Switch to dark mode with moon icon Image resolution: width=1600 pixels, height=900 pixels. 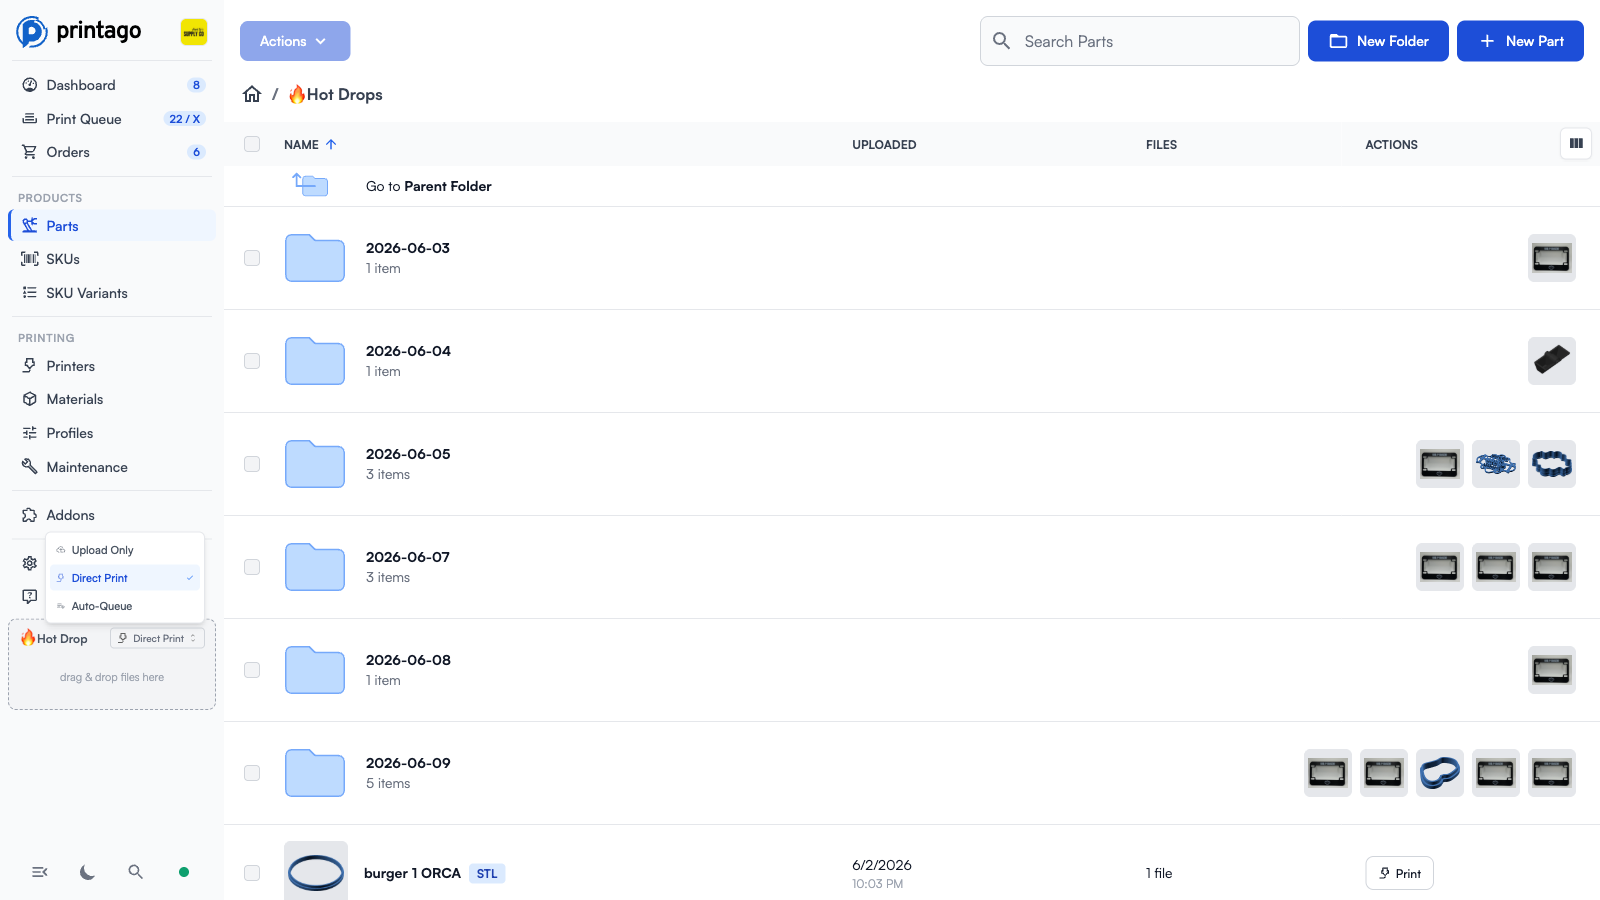(x=88, y=872)
